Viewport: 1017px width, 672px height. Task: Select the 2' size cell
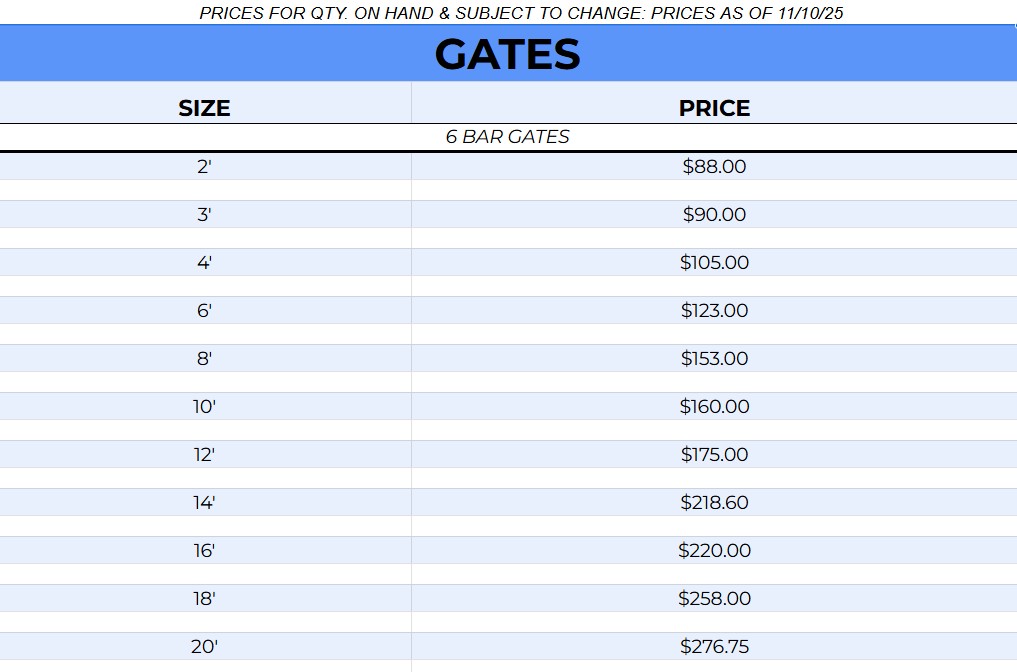tap(204, 167)
